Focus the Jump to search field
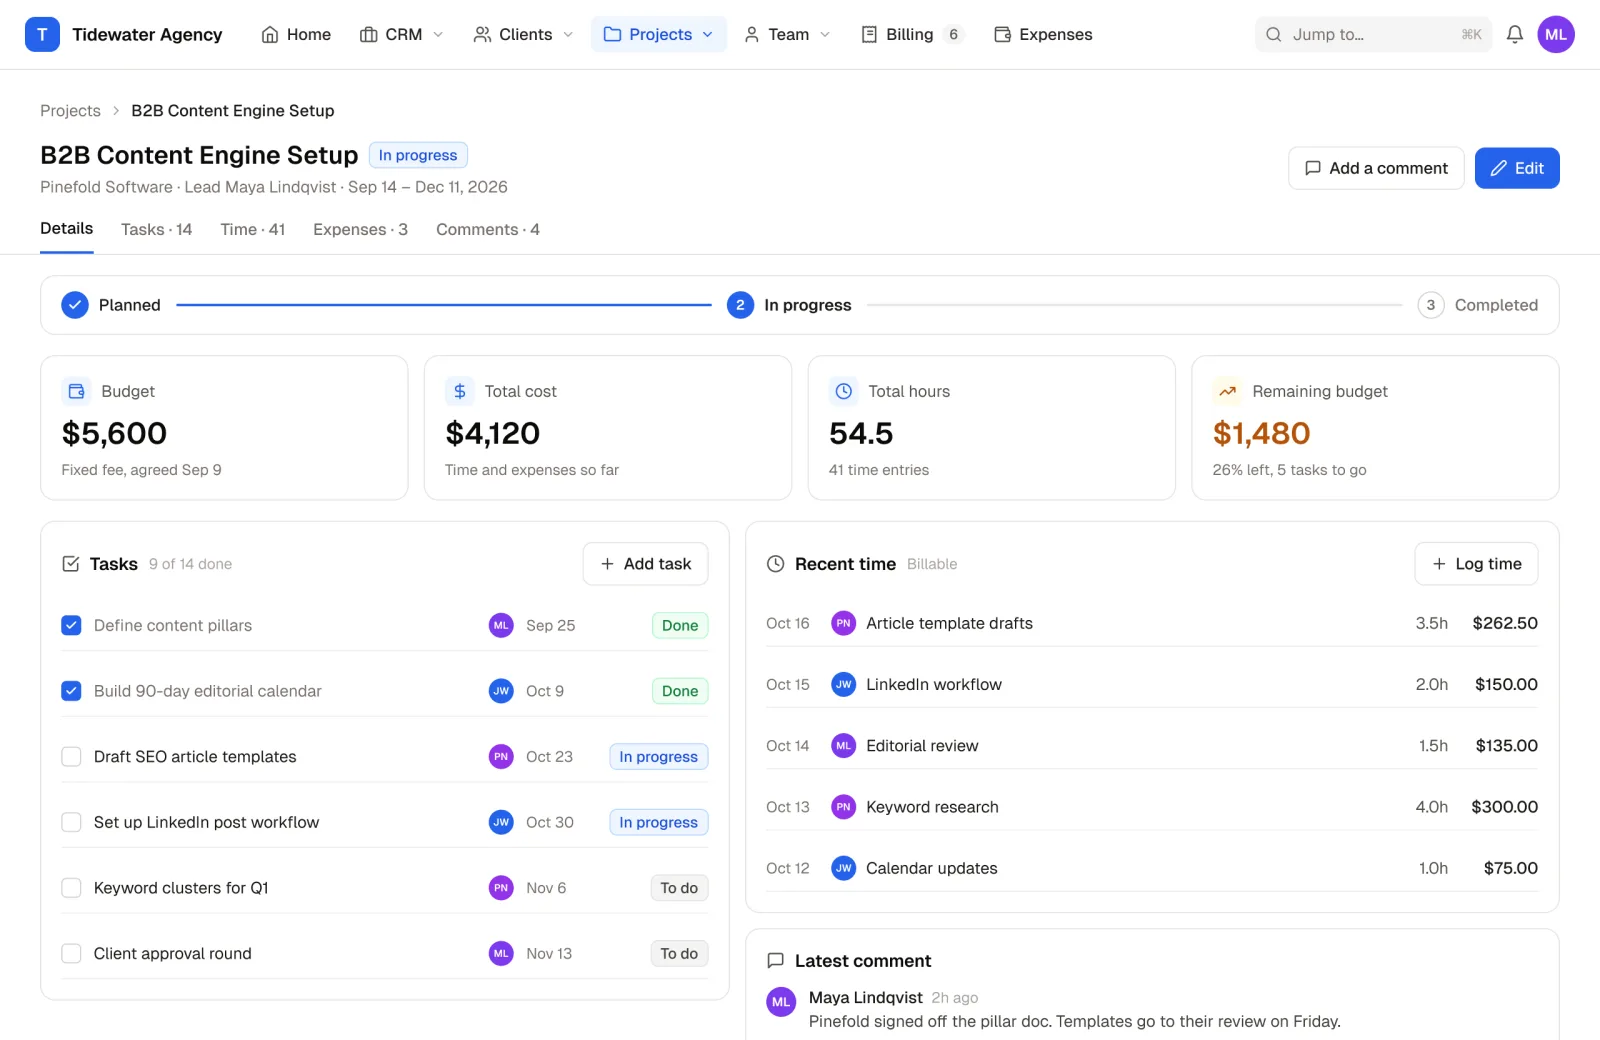 (x=1373, y=34)
